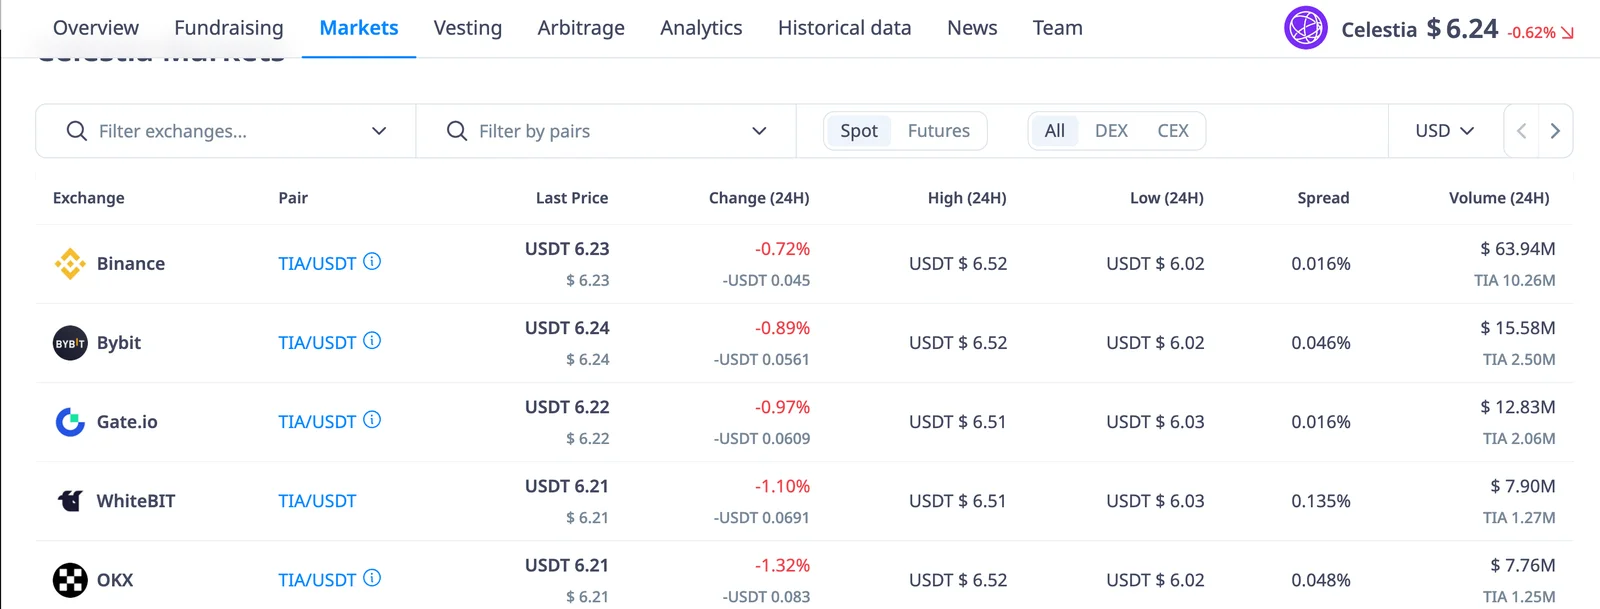Open info icon for Binance TIA/USDT pair
1600x609 pixels.
pyautogui.click(x=372, y=262)
